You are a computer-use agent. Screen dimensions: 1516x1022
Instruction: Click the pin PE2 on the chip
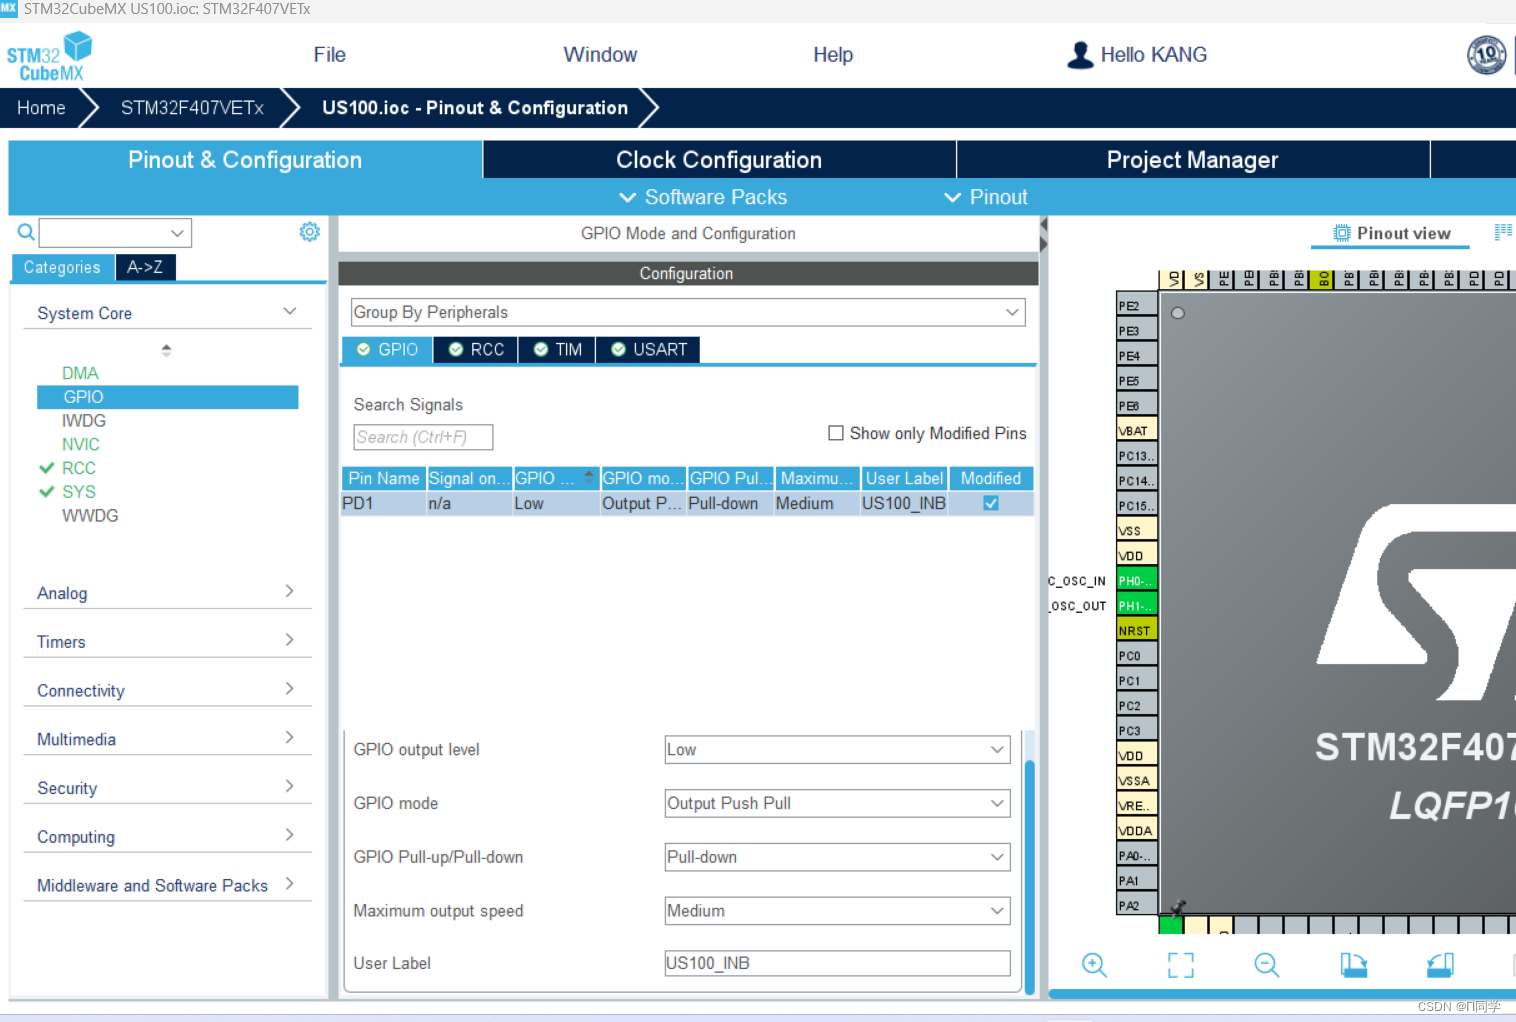1137,306
